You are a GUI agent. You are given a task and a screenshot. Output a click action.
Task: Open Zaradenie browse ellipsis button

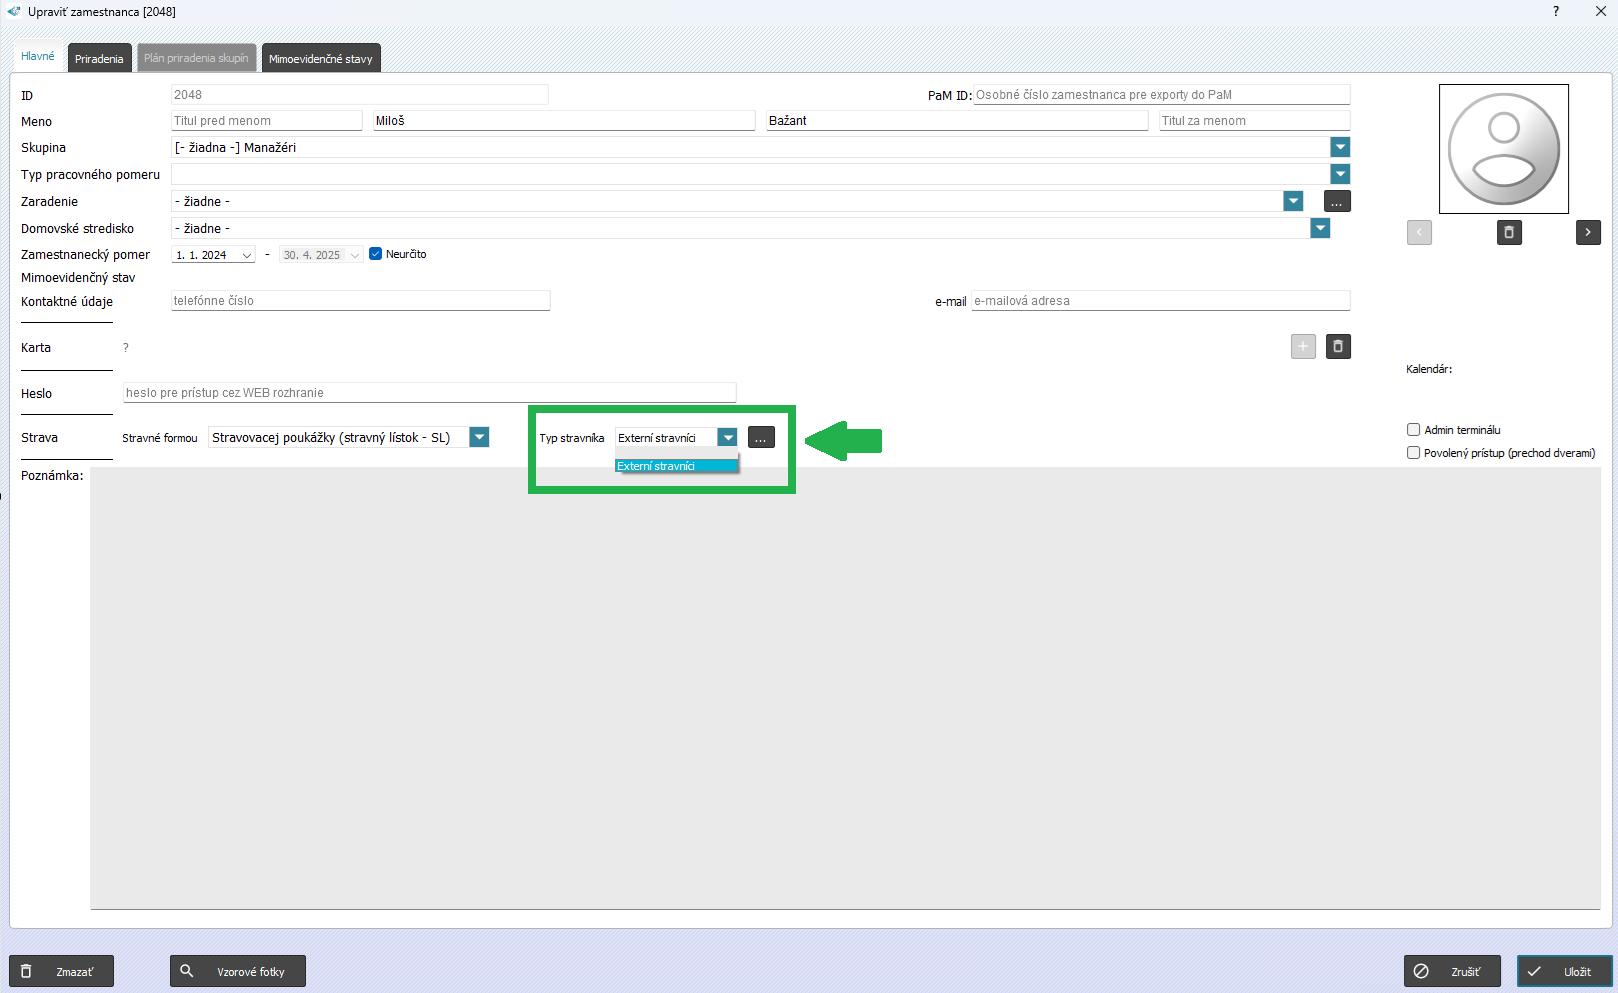tap(1336, 202)
